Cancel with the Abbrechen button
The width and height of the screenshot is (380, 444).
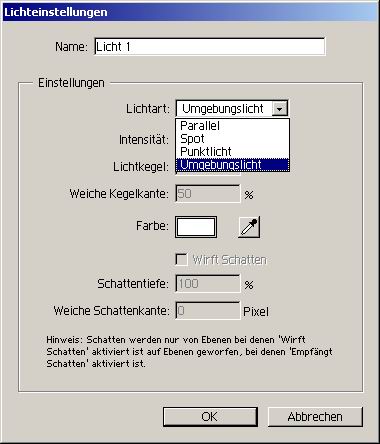pos(315,417)
